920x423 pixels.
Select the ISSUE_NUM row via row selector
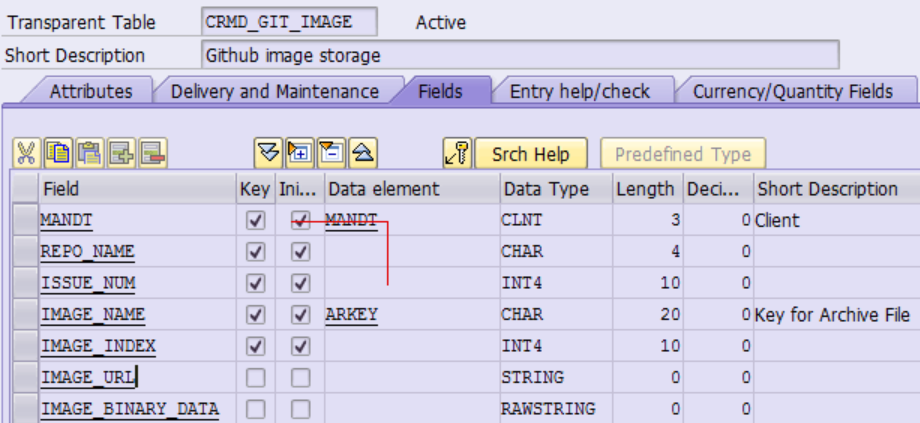pos(25,283)
